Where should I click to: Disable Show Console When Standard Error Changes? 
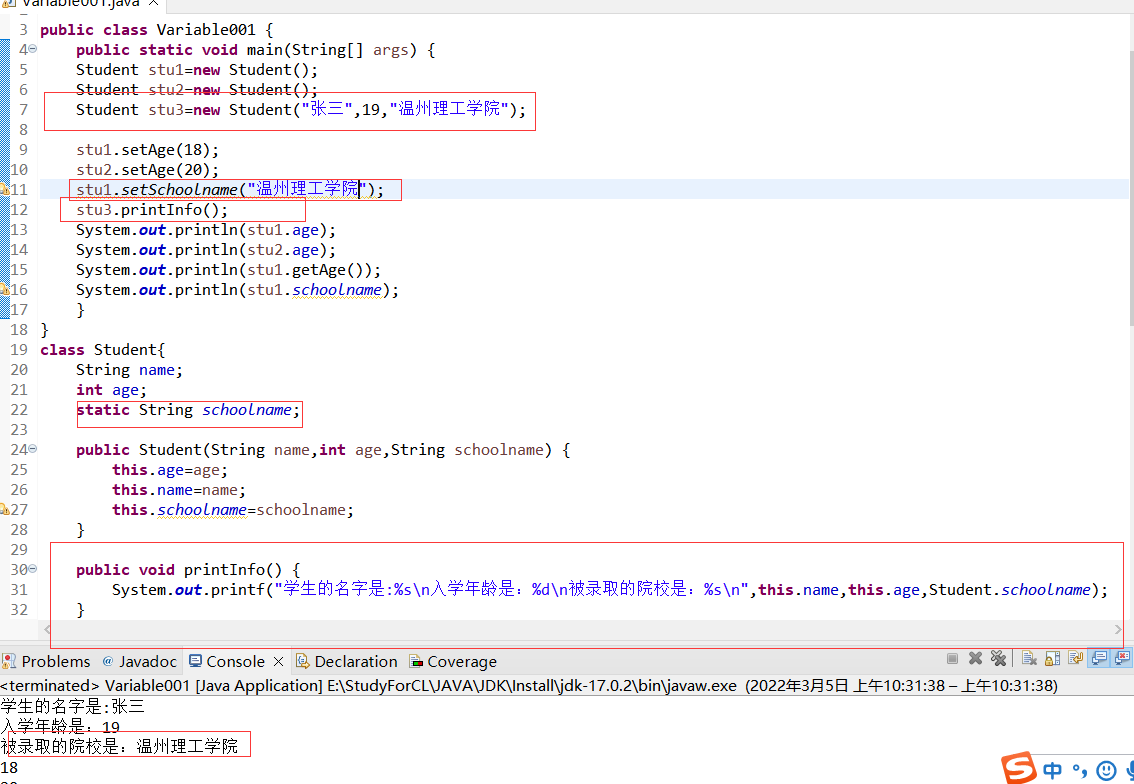[1122, 658]
